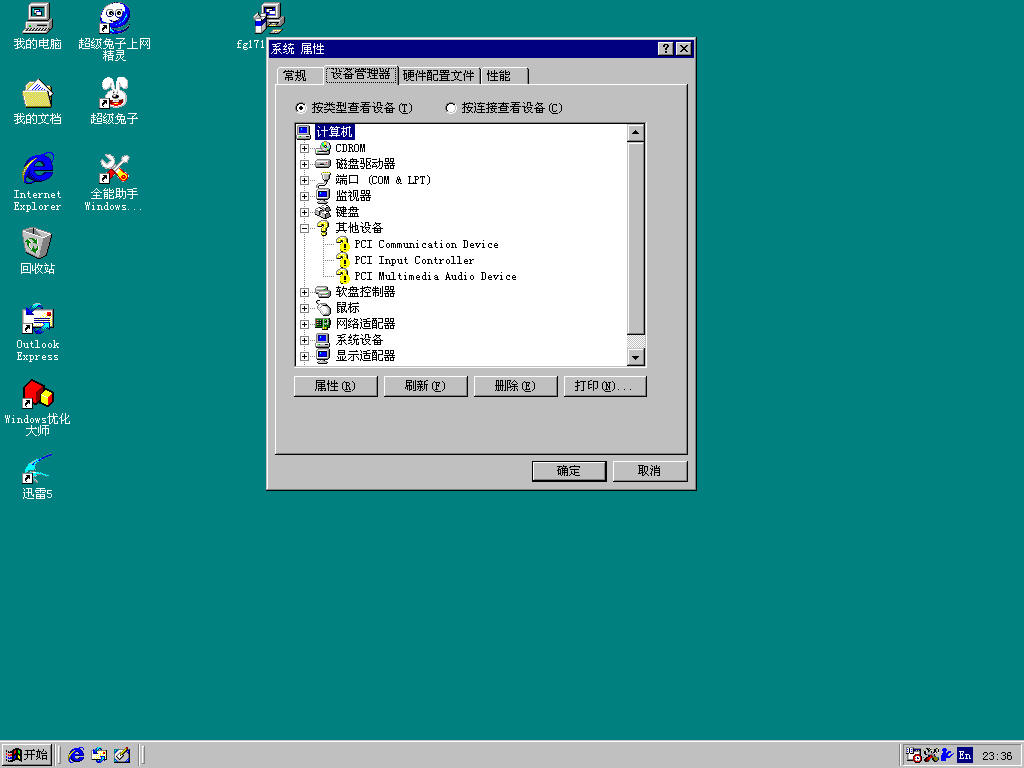Click the Show Desktop quick launch icon
The height and width of the screenshot is (768, 1024).
click(122, 755)
